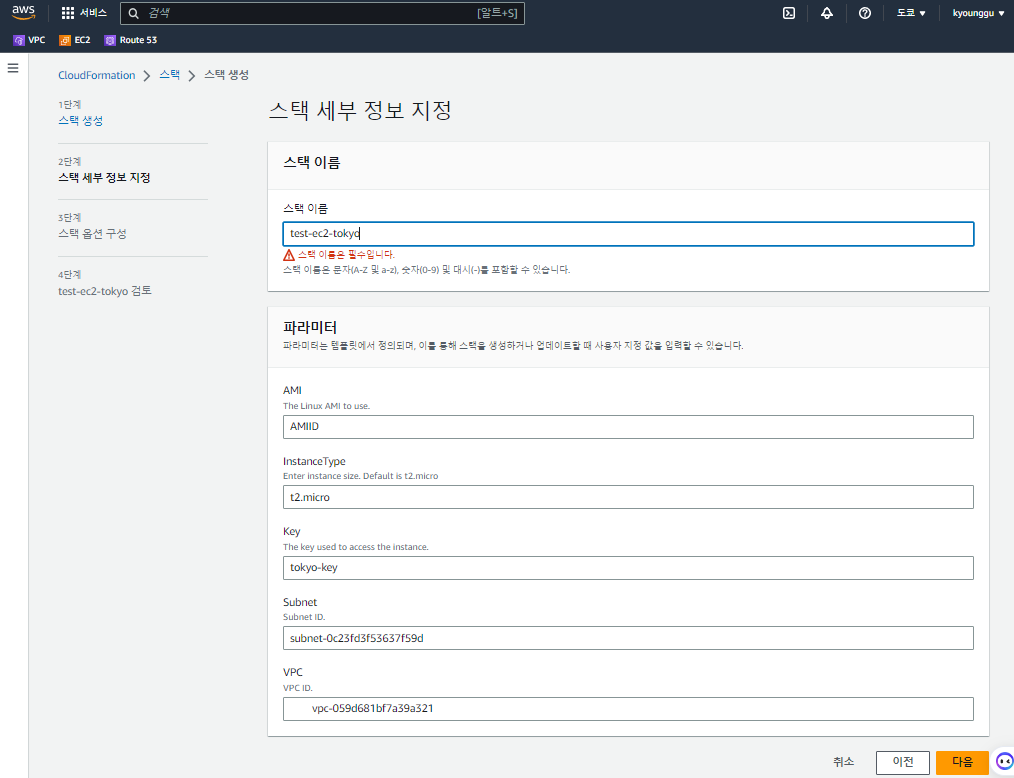Click the VPC shortcut icon
The height and width of the screenshot is (778, 1014).
(x=19, y=40)
